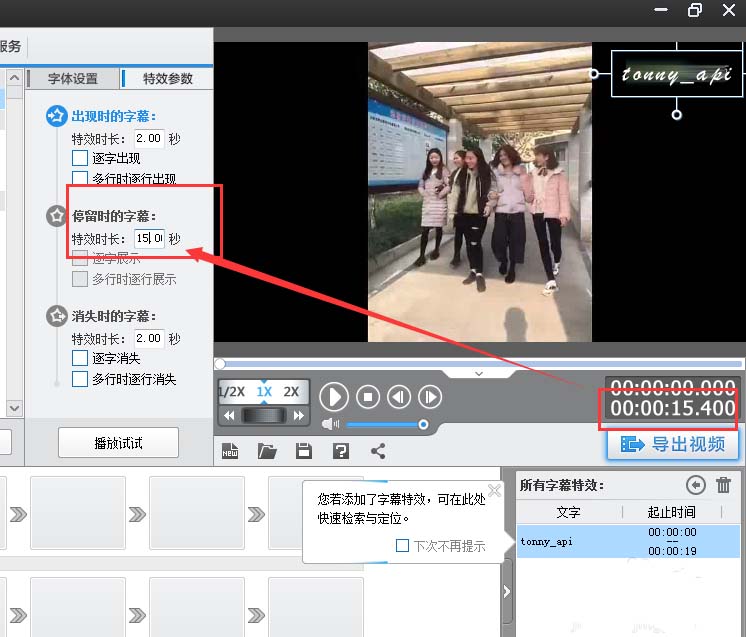This screenshot has width=746, height=637.
Task: Enable 逐字出现 checkbox
Action: coord(79,158)
